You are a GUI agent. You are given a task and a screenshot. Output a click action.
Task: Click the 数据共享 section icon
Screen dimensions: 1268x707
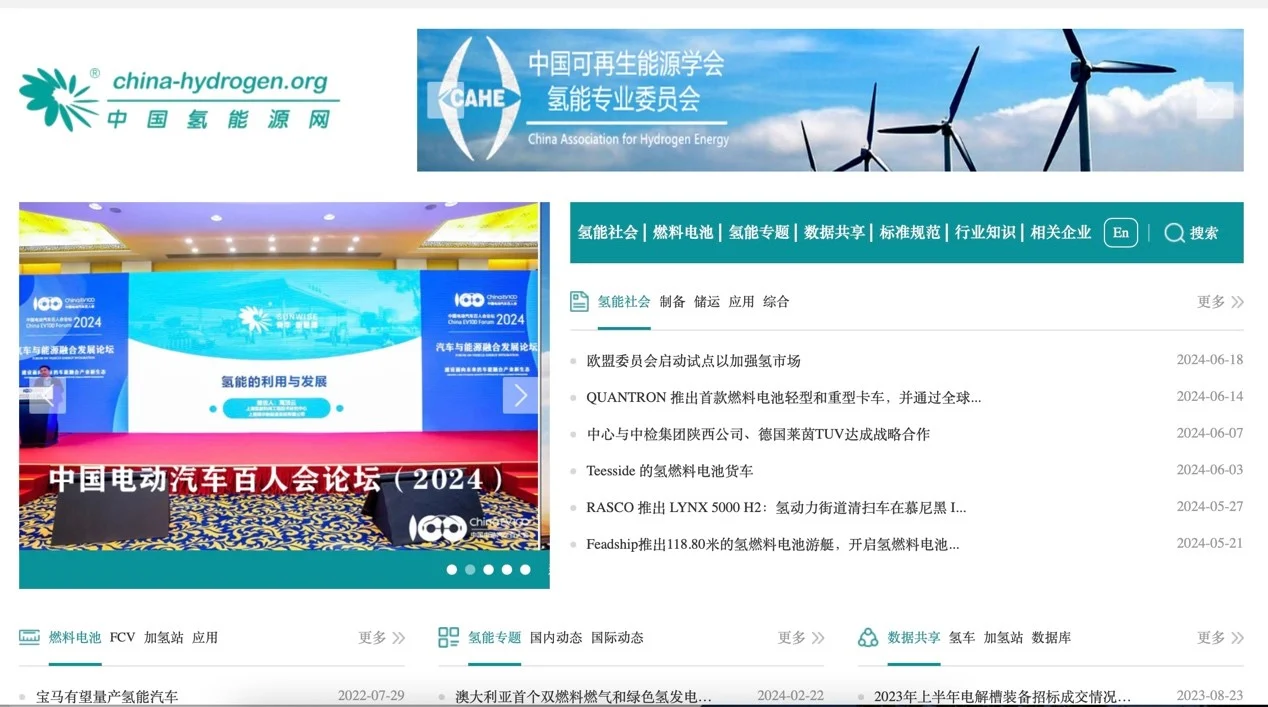click(868, 637)
